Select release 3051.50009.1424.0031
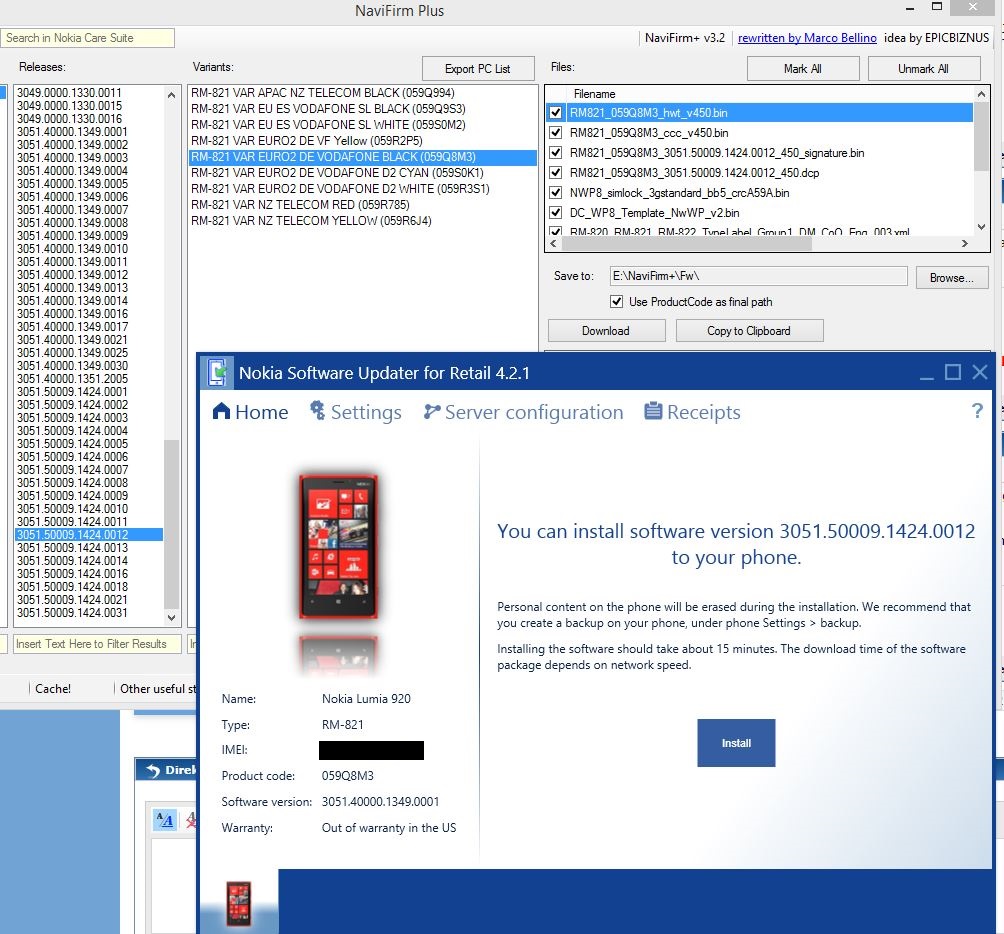Image resolution: width=1004 pixels, height=934 pixels. (89, 613)
